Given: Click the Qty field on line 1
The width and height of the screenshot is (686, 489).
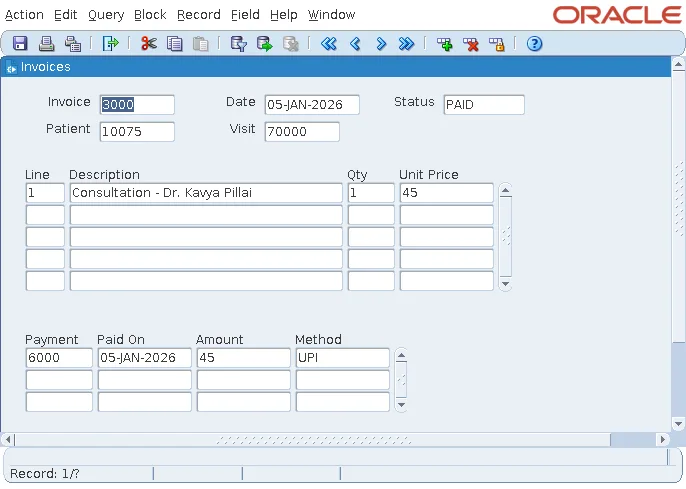Looking at the screenshot, I should [371, 193].
